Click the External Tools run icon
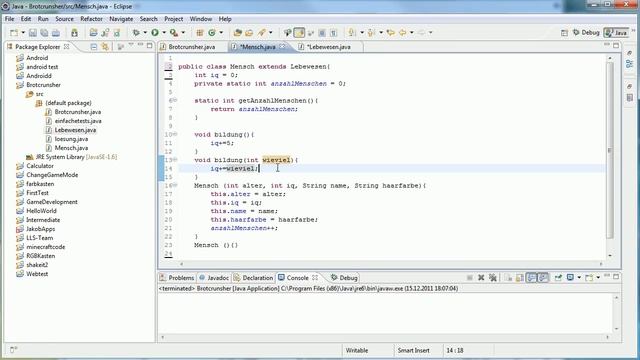Image resolution: width=640 pixels, height=360 pixels. [174, 33]
